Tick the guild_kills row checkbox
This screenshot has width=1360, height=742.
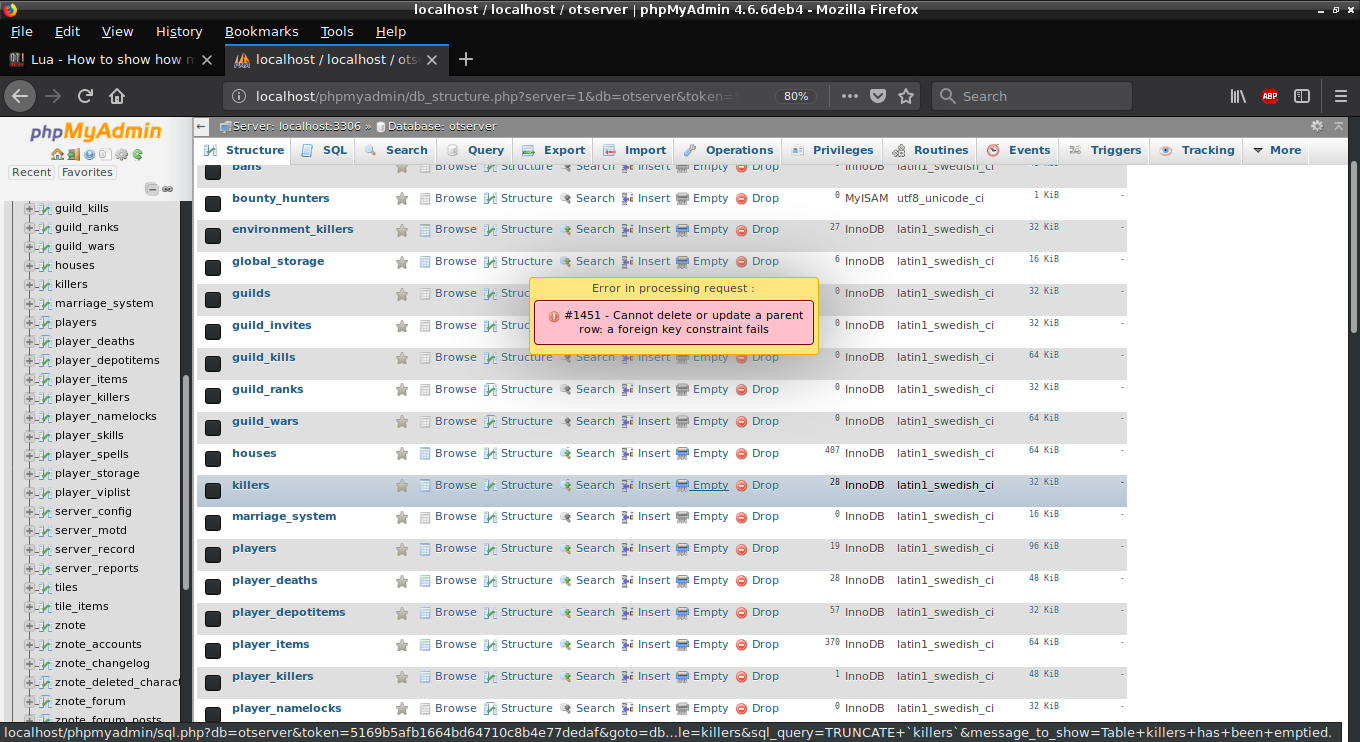213,363
